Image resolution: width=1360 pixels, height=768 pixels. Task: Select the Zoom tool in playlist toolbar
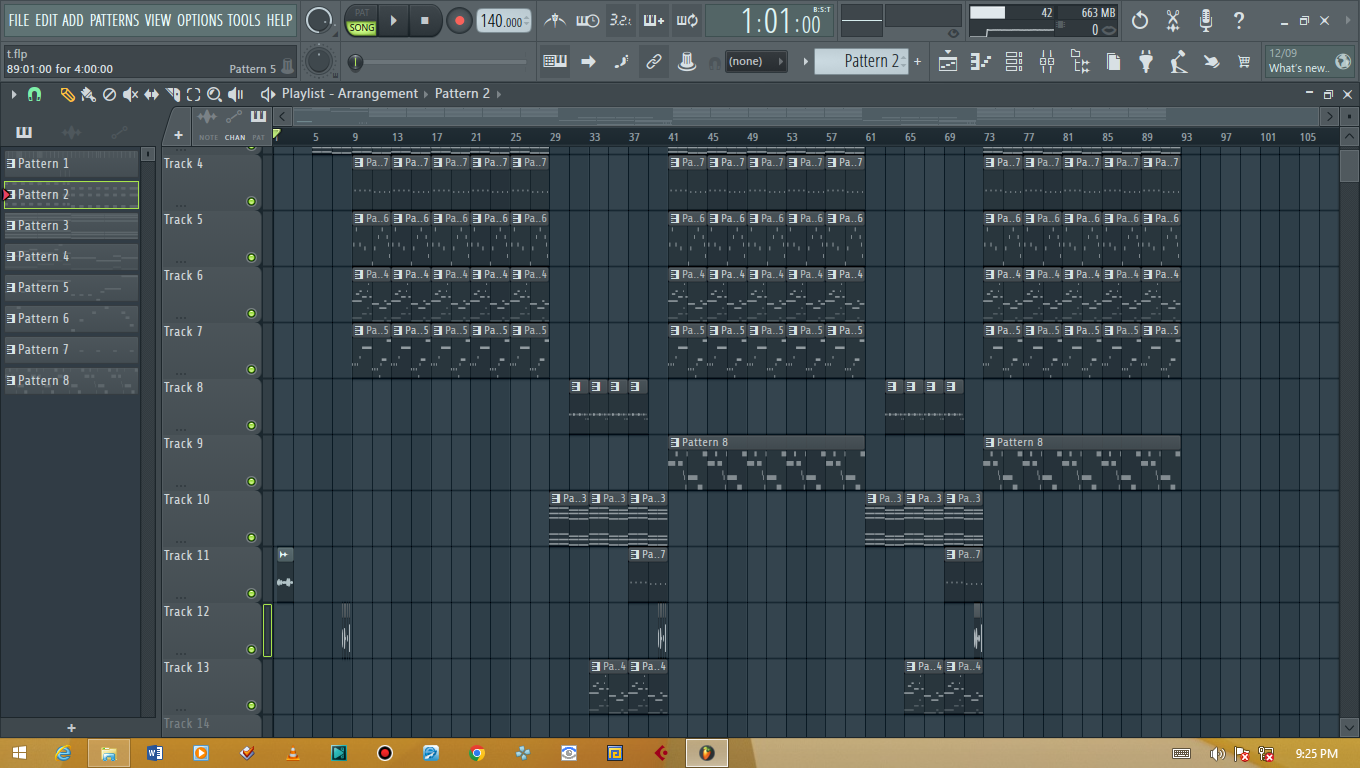coord(214,94)
